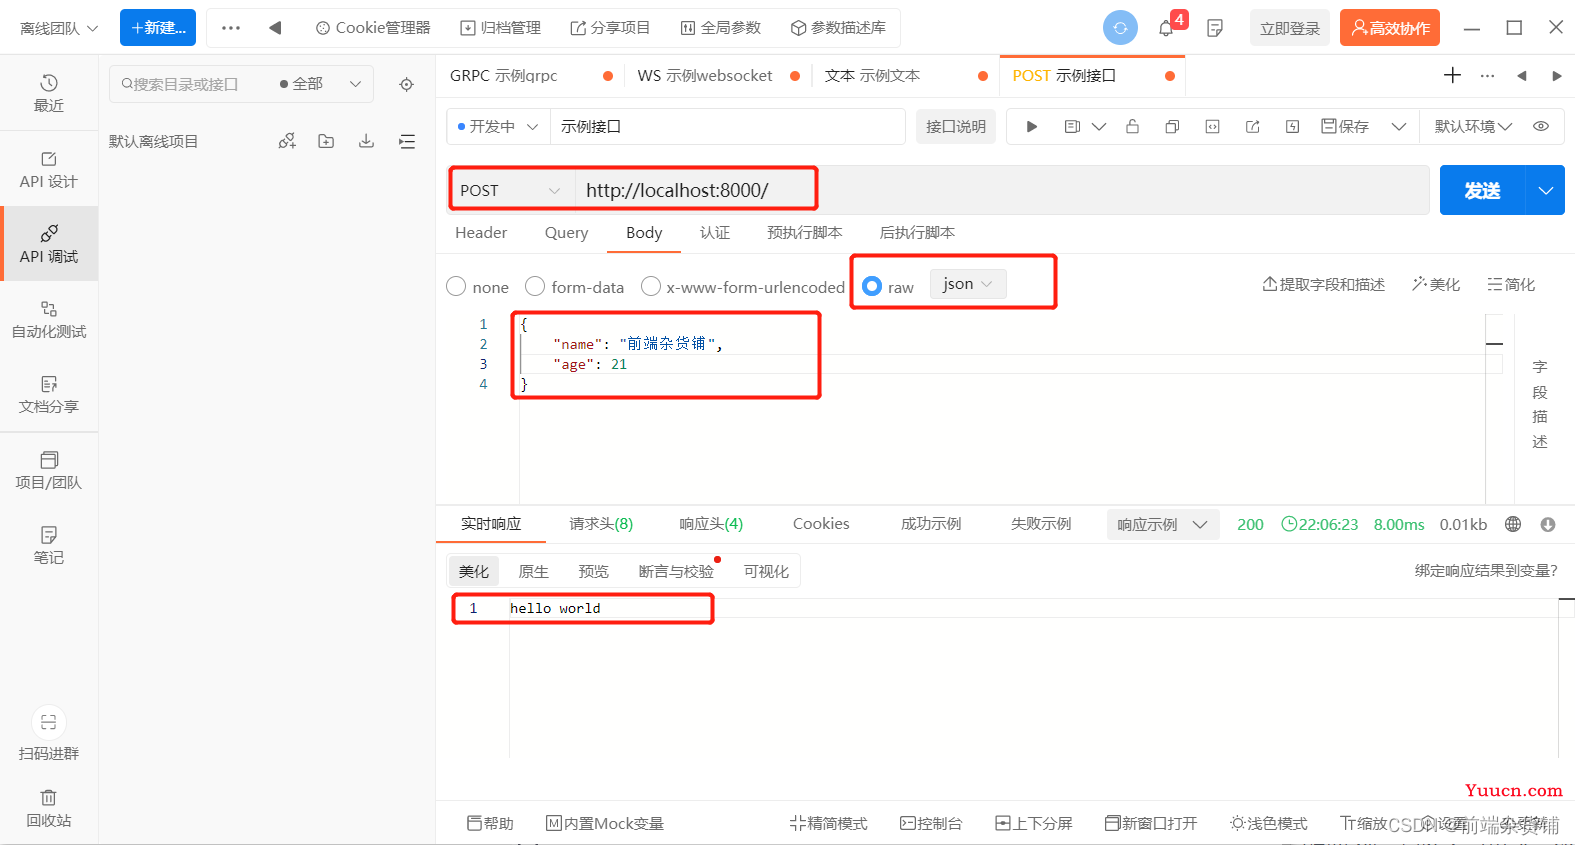This screenshot has height=845, width=1575.
Task: Click the share export icon in toolbar
Action: pyautogui.click(x=1252, y=126)
